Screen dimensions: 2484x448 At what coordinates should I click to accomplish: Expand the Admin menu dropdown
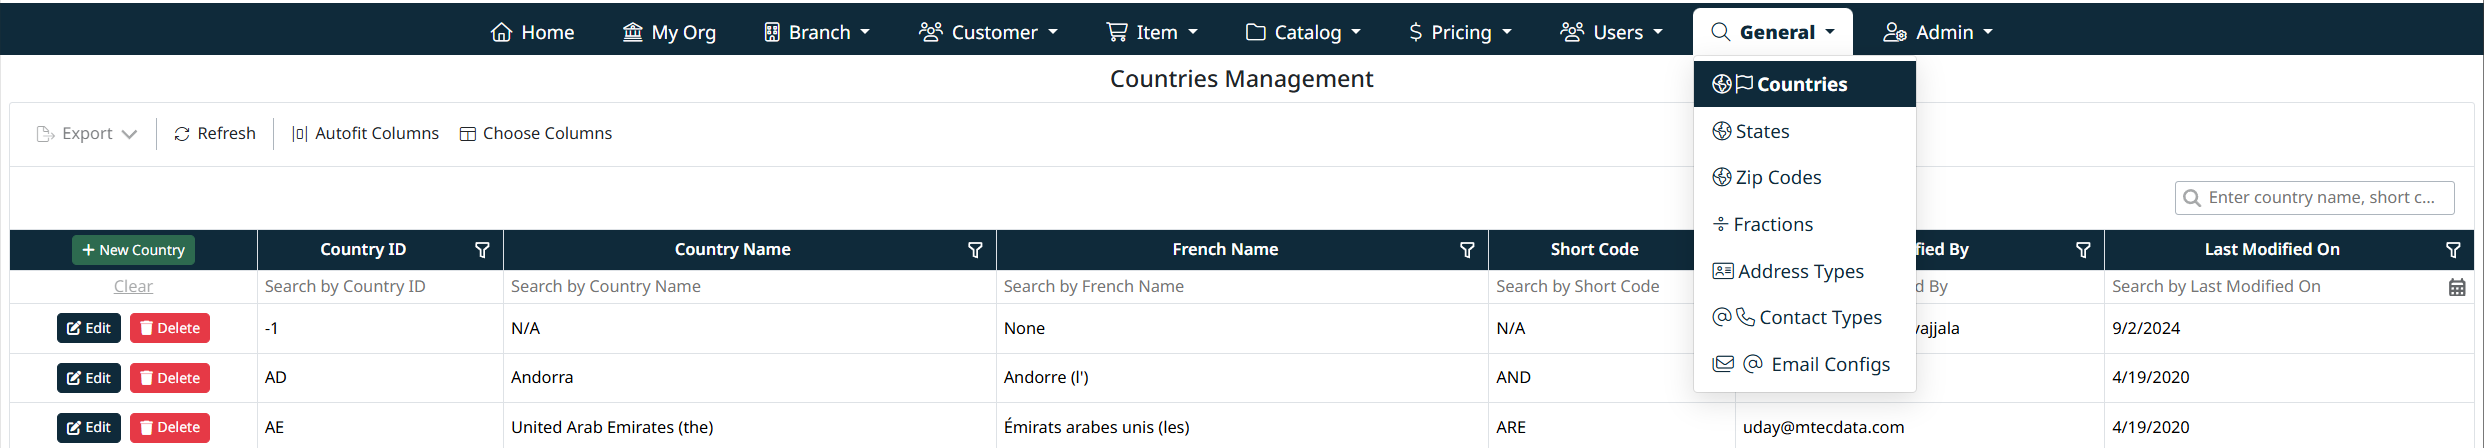[x=1938, y=32]
